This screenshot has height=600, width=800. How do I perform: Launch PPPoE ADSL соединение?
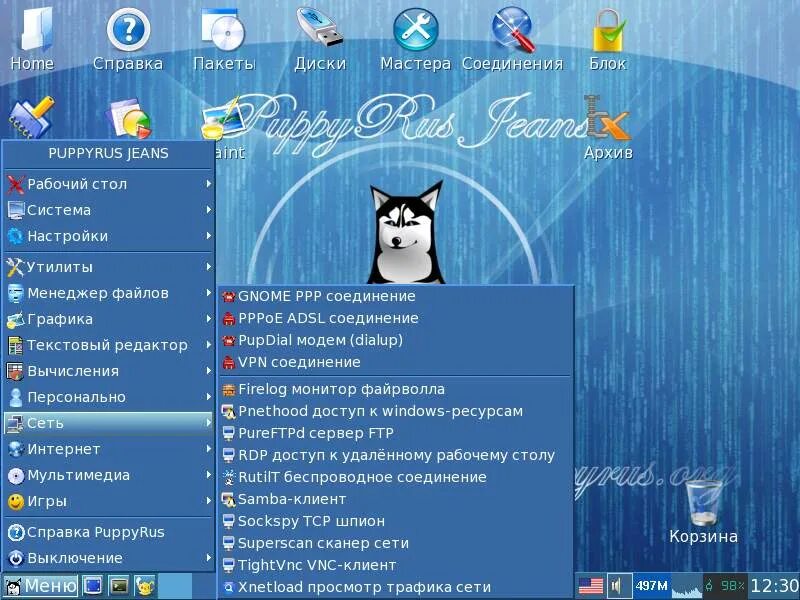[x=395, y=318]
